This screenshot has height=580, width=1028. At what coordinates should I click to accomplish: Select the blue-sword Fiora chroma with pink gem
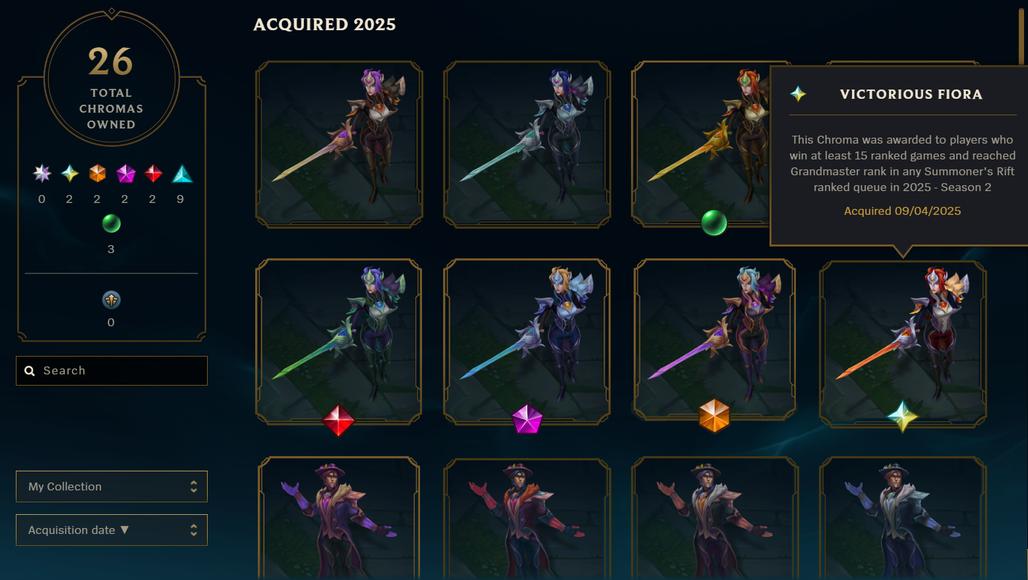point(526,341)
